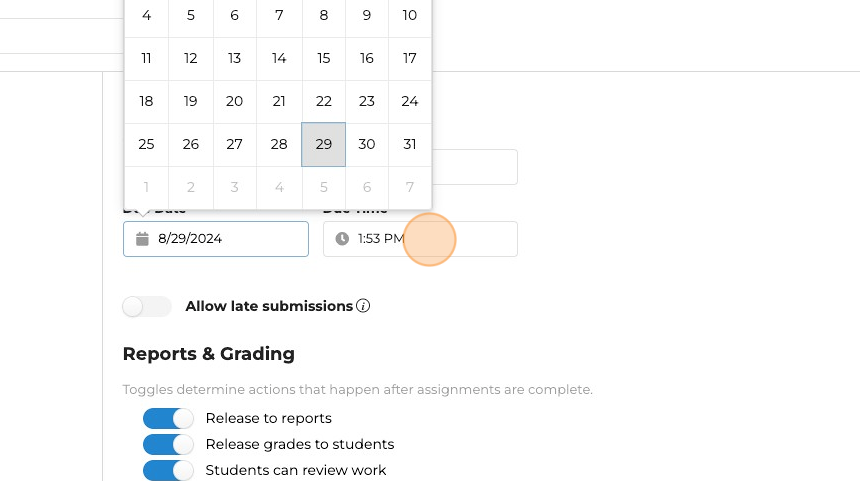Viewport: 860px width, 481px height.
Task: Switch off the Students can review work toggle
Action: click(x=168, y=470)
